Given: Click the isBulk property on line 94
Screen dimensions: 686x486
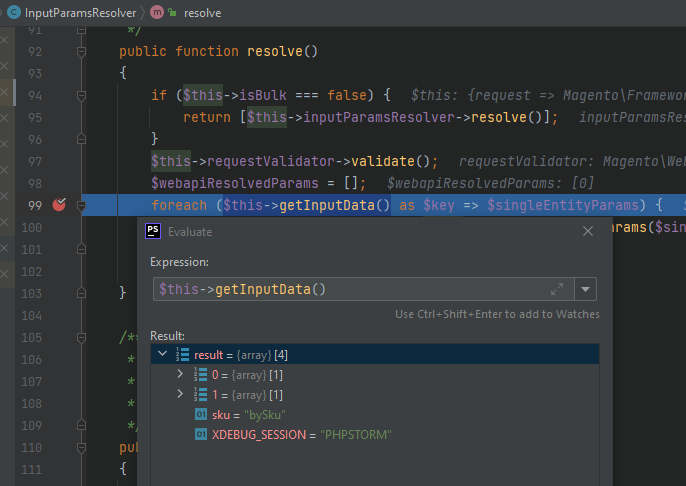Looking at the screenshot, I should [x=263, y=95].
